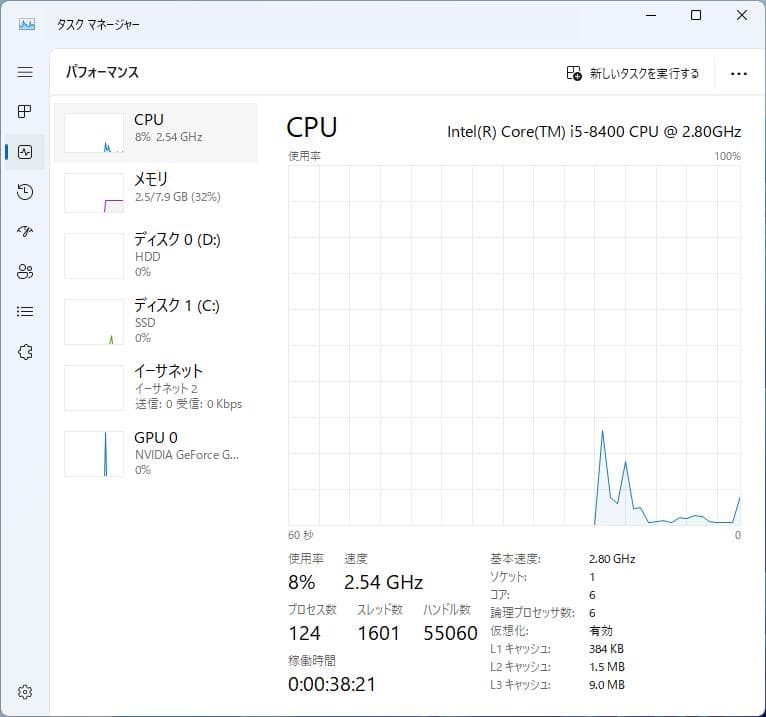Click the L1 キャッシュ value 384 KB
Screen dimensions: 766x717
(606, 649)
